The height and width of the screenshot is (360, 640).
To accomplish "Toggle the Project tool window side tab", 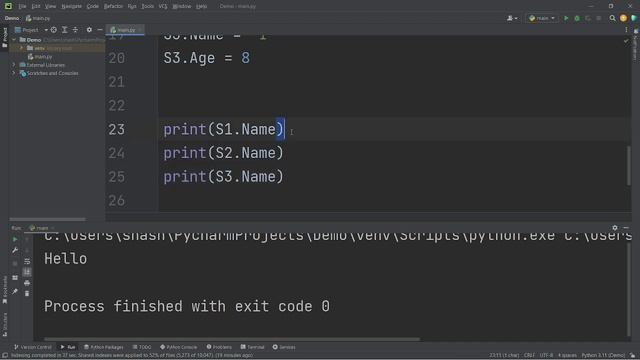I will (x=4, y=38).
